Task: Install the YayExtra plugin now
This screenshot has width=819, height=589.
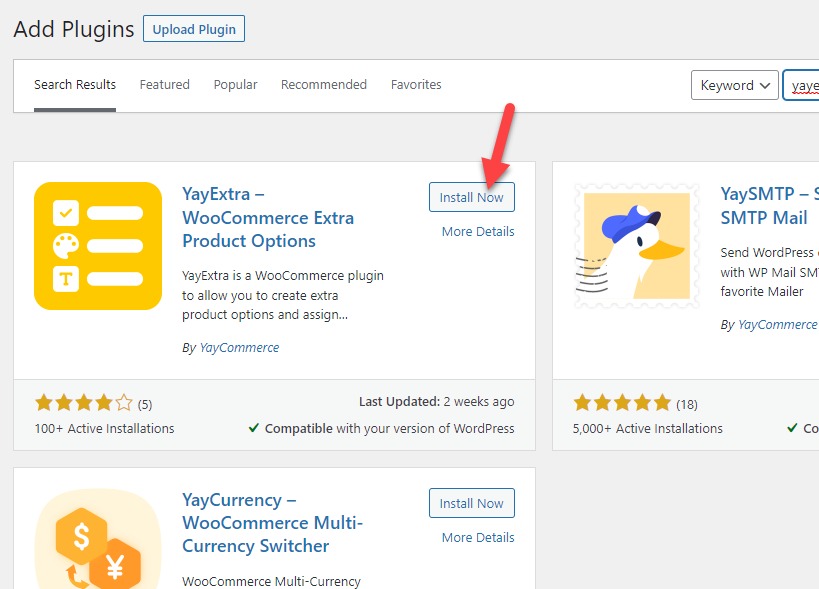Action: [x=472, y=197]
